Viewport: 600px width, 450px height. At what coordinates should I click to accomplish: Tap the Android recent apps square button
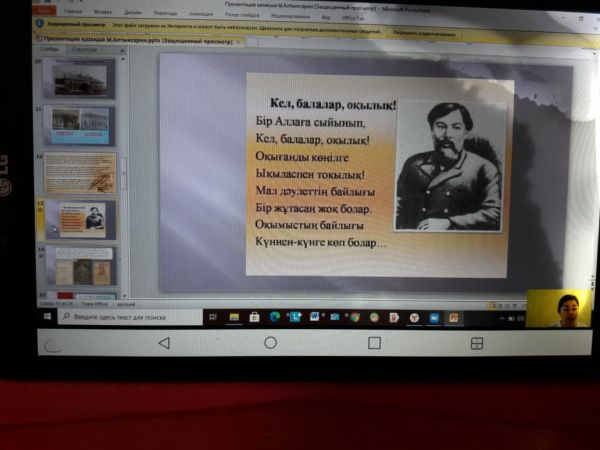click(374, 342)
